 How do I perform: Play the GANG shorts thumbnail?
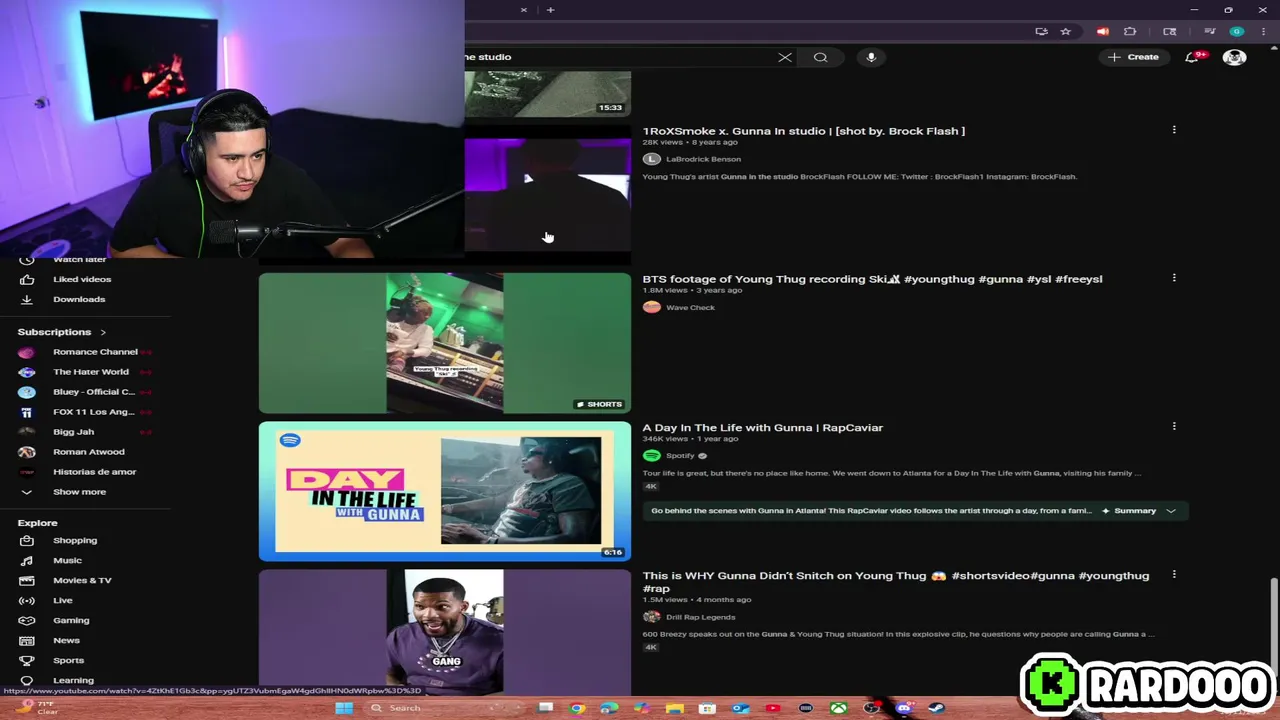(445, 632)
